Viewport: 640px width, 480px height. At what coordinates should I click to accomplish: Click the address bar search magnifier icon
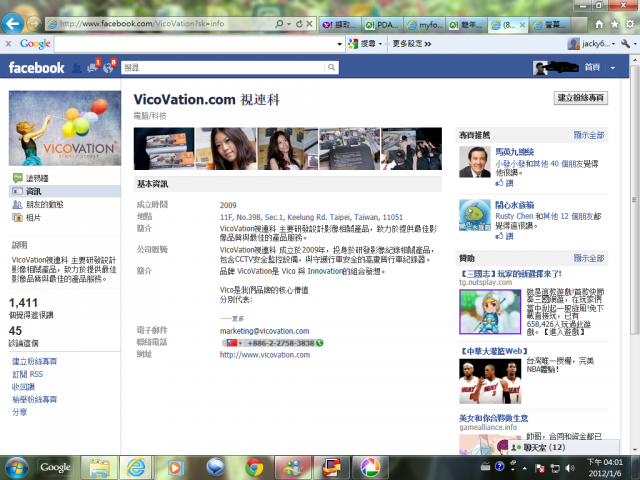click(x=280, y=24)
